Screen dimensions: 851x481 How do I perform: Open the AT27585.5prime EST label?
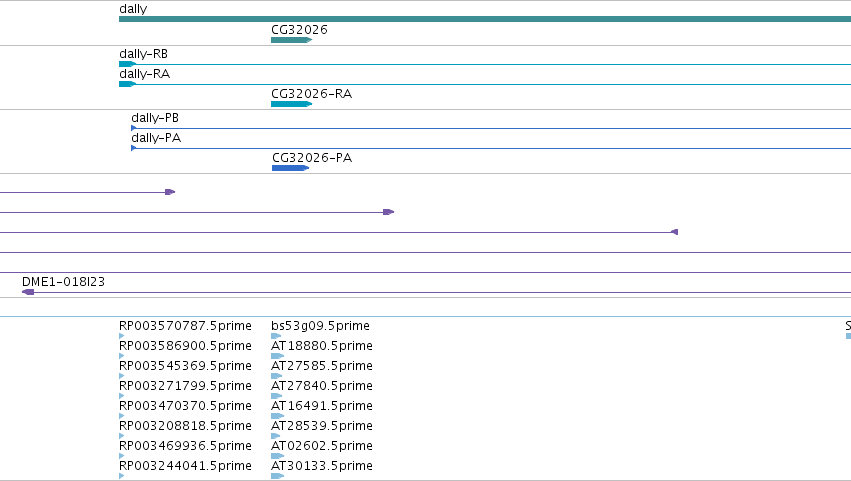(322, 366)
